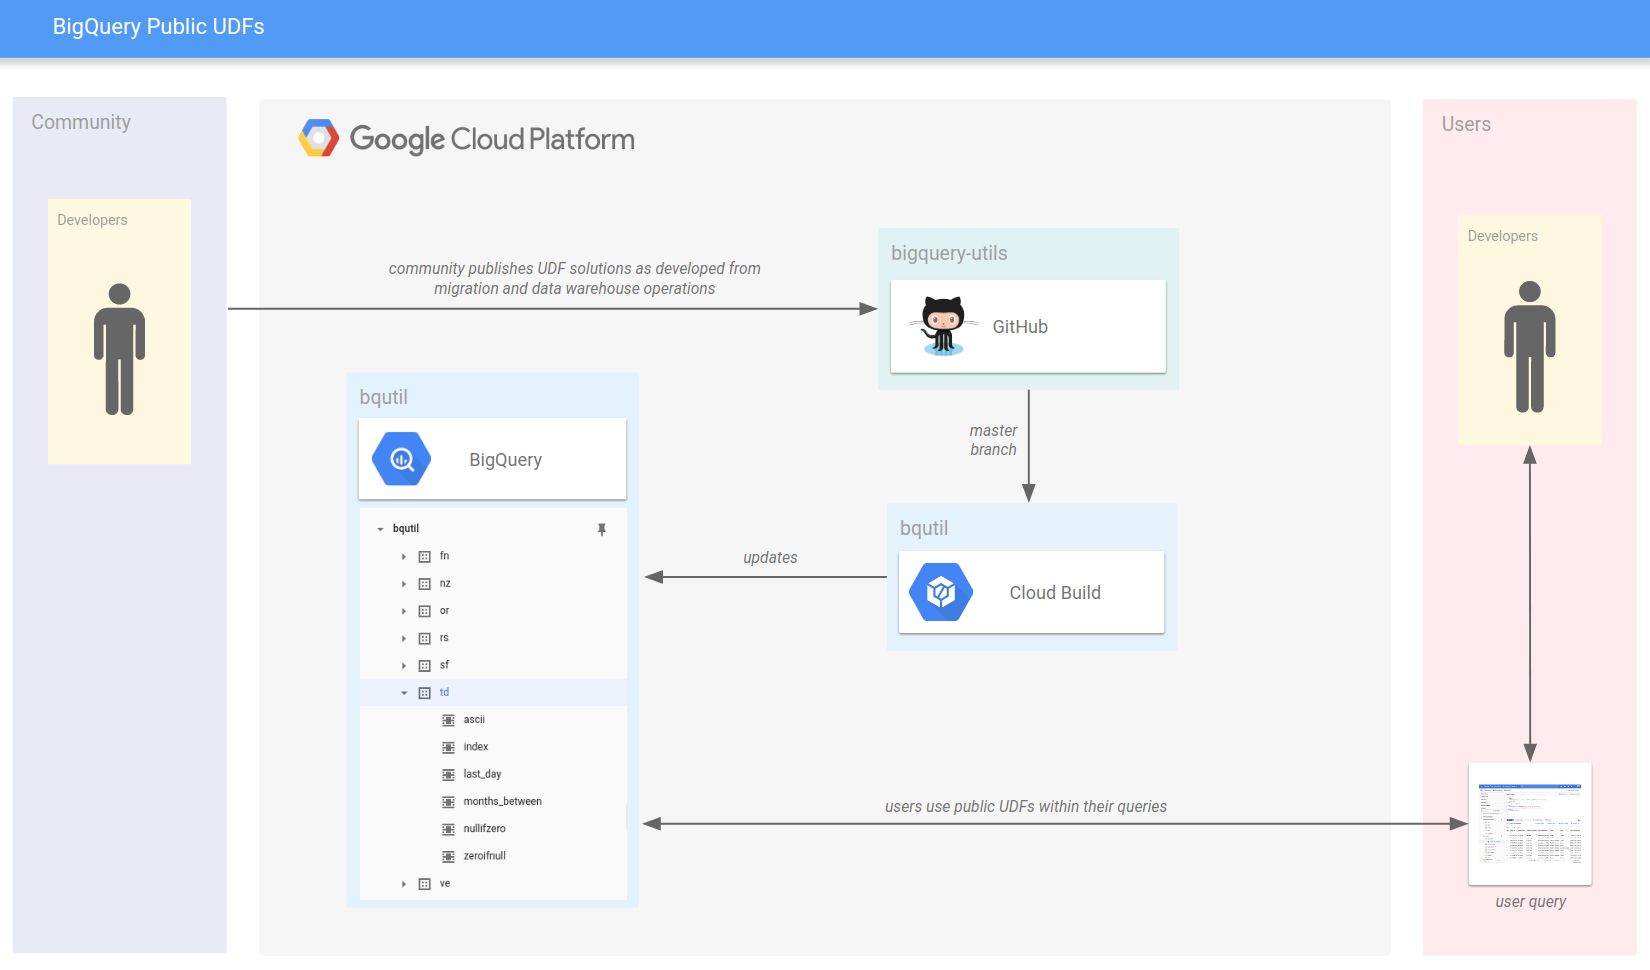Click the bqutil project name in tree
The width and height of the screenshot is (1650, 970).
(406, 529)
